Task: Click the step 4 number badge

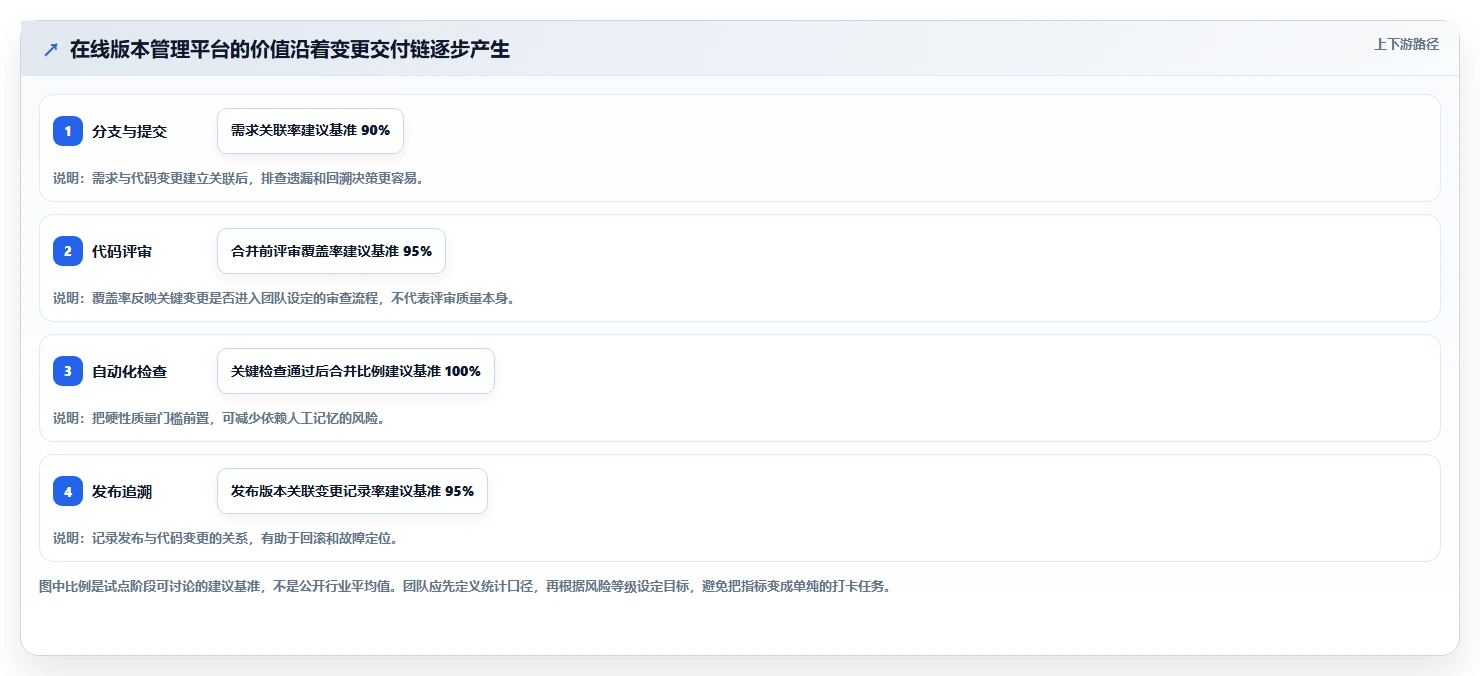Action: [x=68, y=491]
